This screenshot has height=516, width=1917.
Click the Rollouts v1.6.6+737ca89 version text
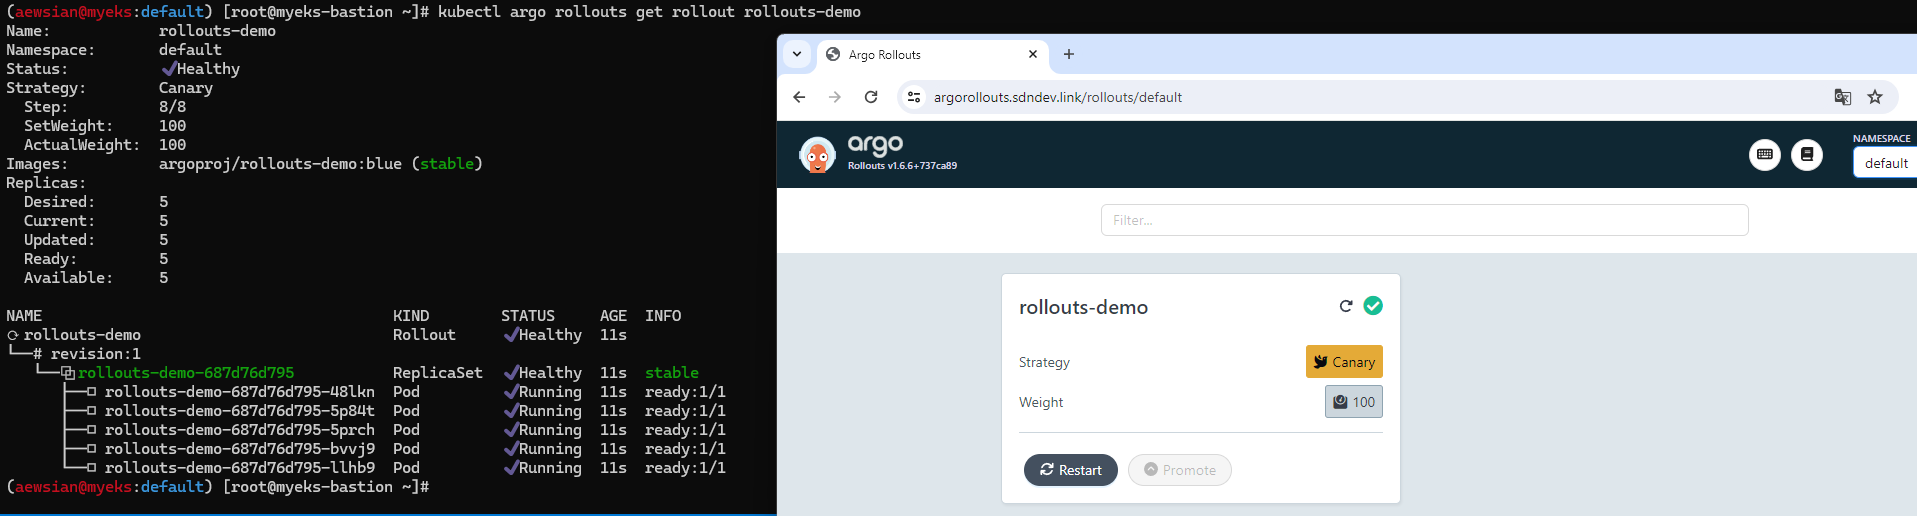click(x=902, y=166)
